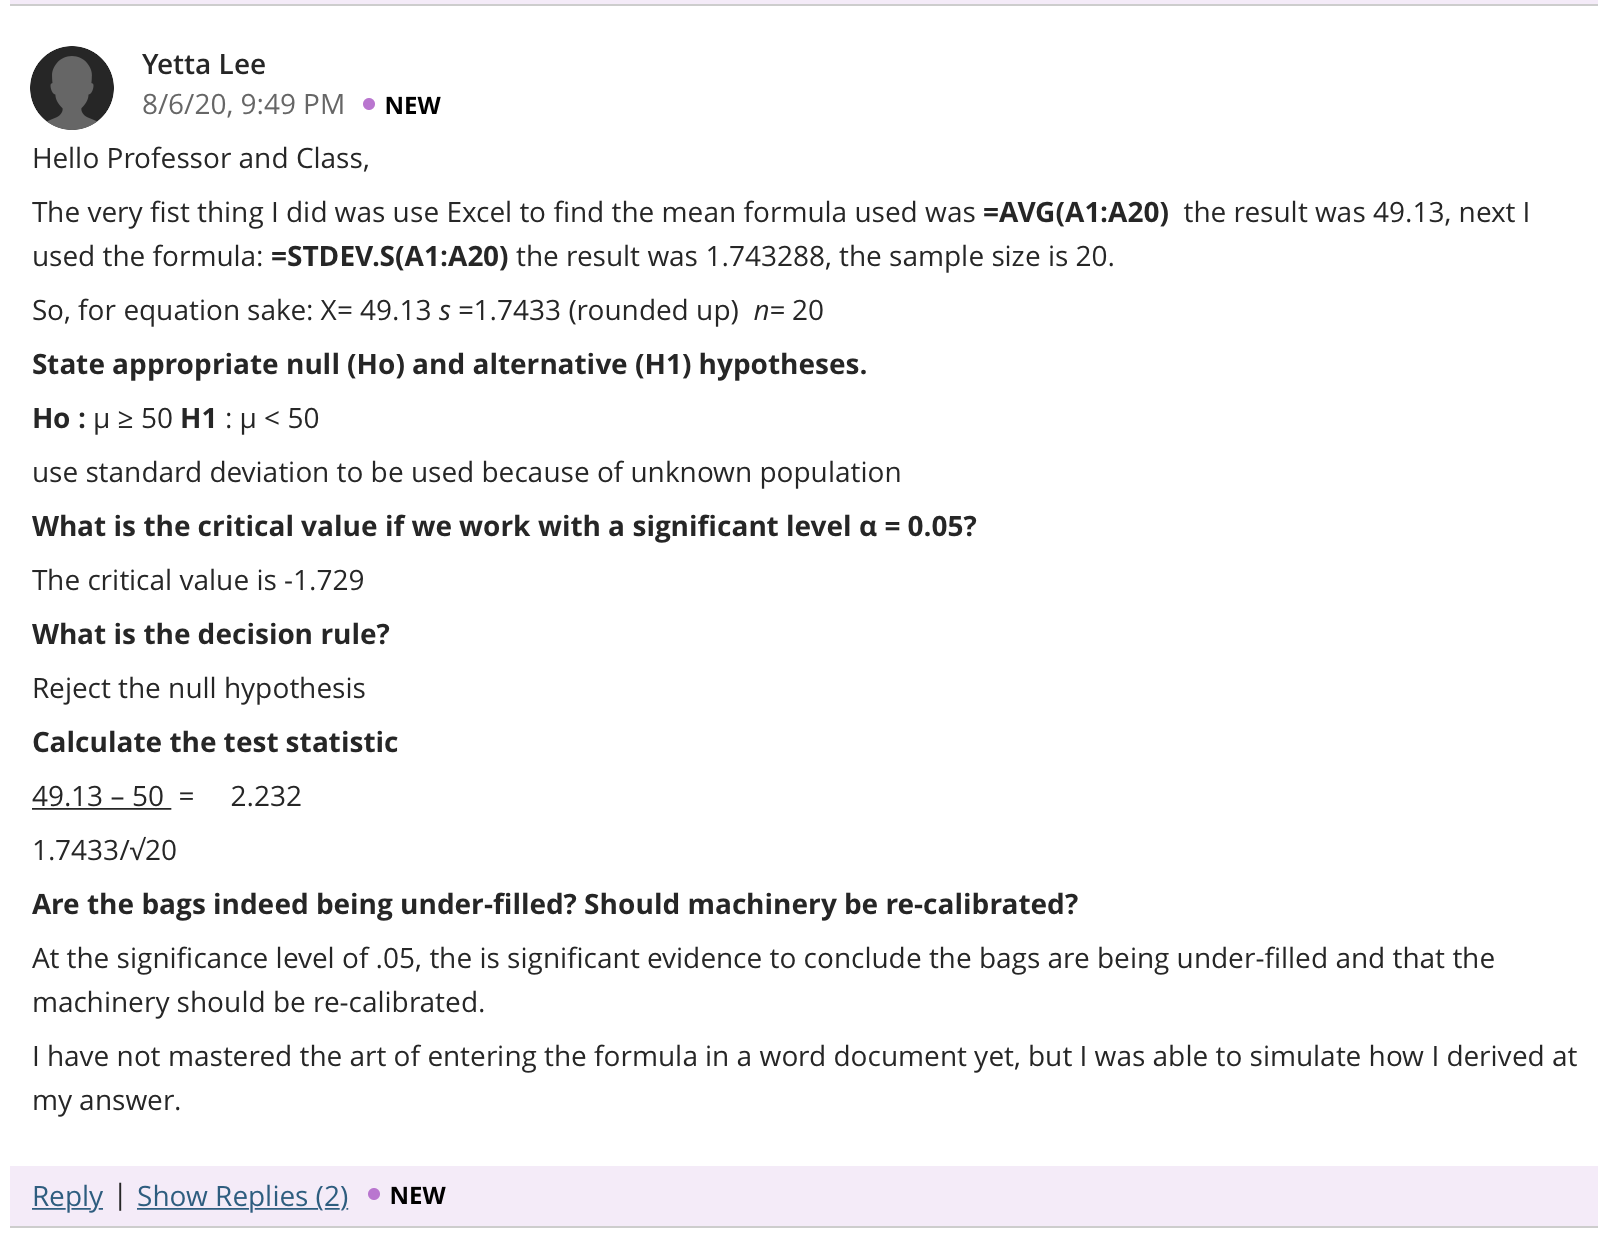The height and width of the screenshot is (1248, 1610).
Task: Click the bags under-filled question heading
Action: 555,905
